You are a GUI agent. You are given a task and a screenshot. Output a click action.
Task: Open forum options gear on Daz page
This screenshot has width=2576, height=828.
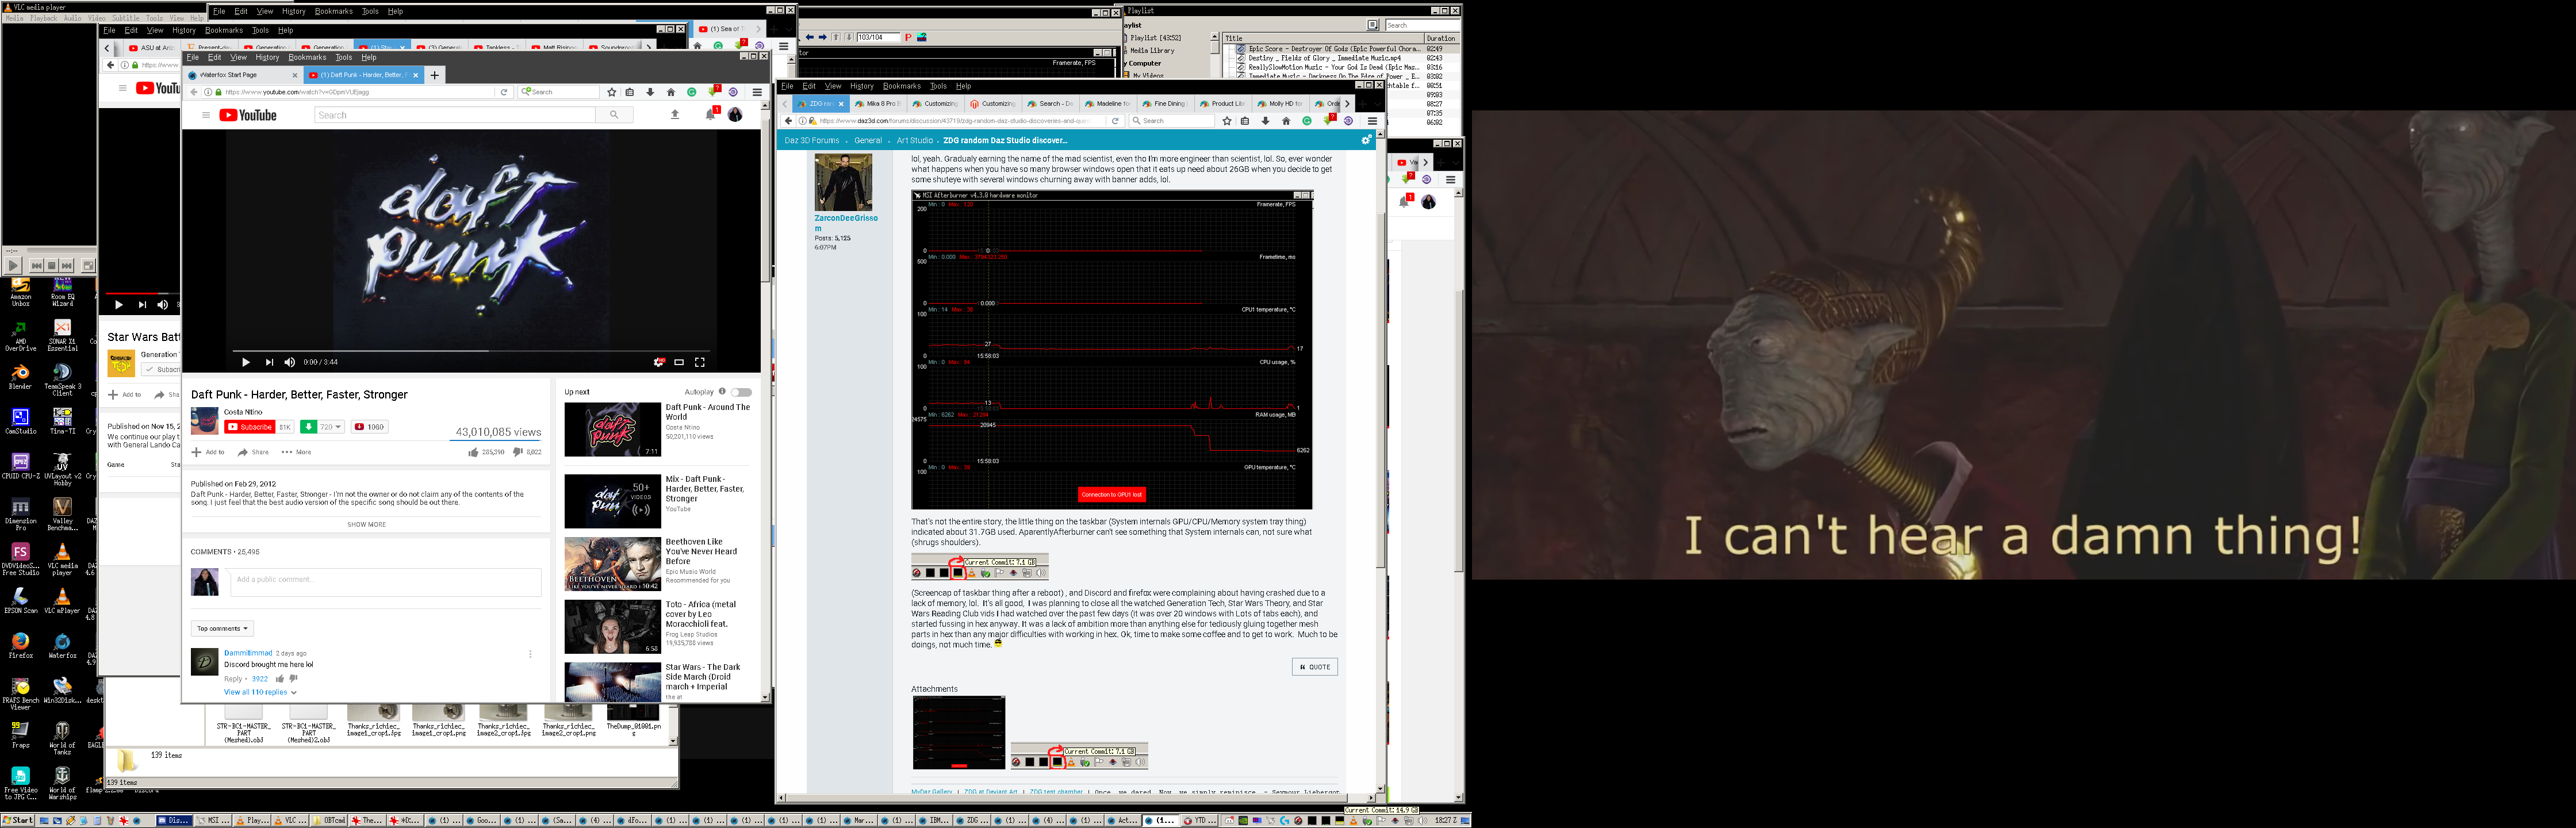click(1366, 140)
